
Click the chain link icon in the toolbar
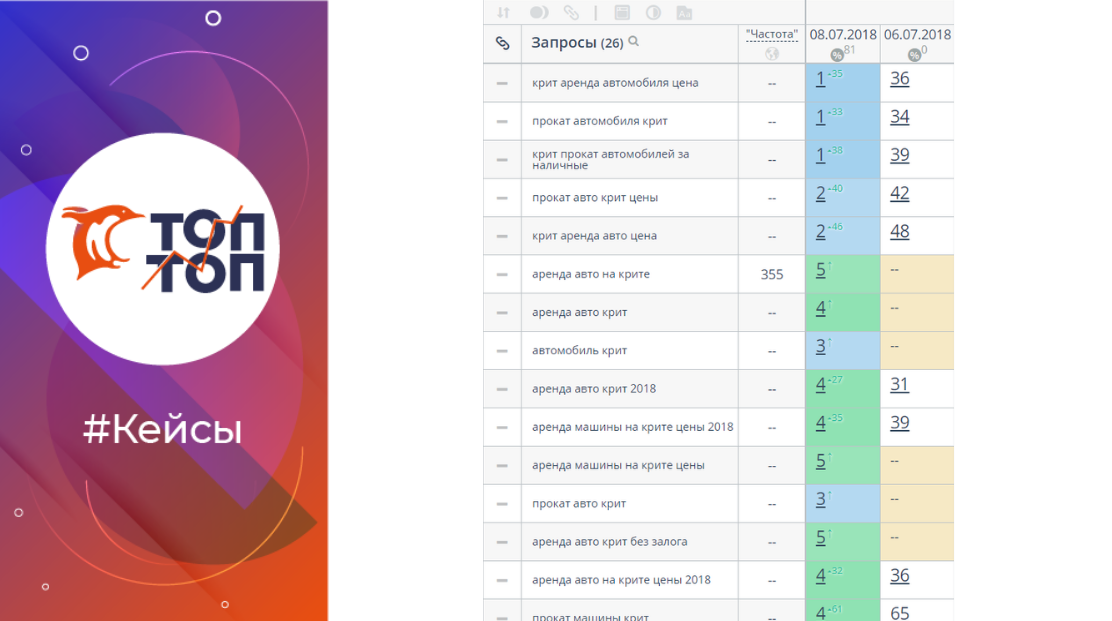point(571,13)
